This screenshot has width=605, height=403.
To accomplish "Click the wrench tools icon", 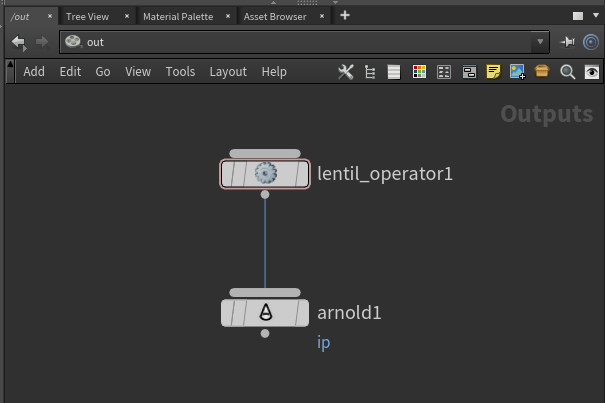I will pos(346,72).
